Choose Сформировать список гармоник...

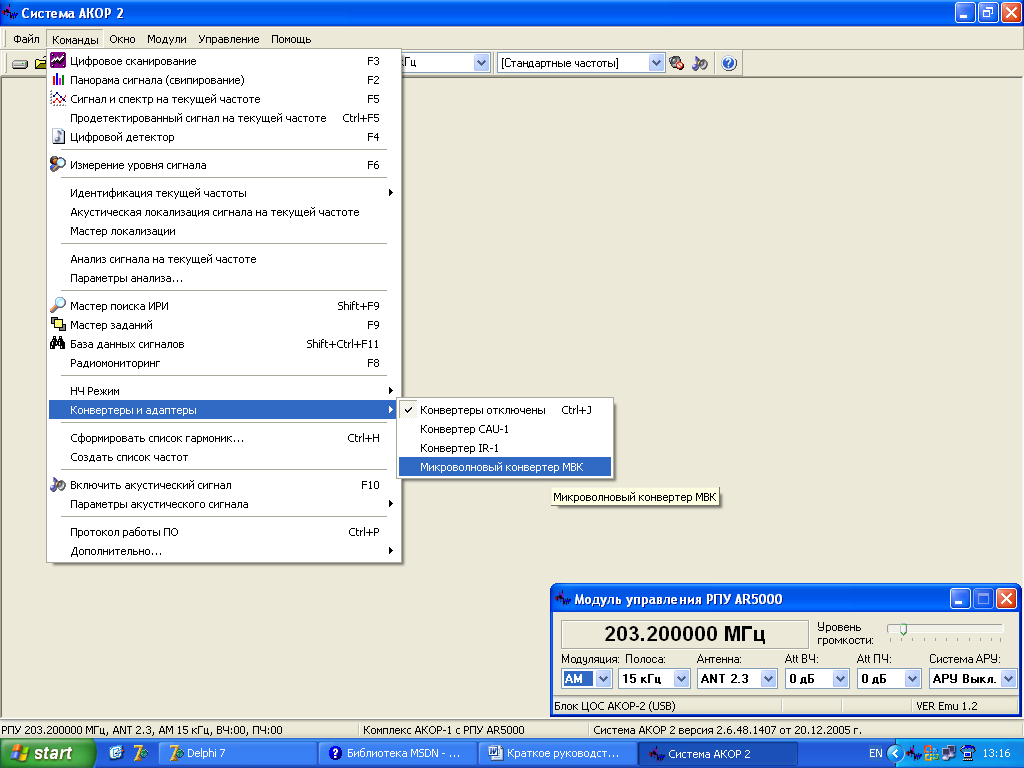pos(224,438)
